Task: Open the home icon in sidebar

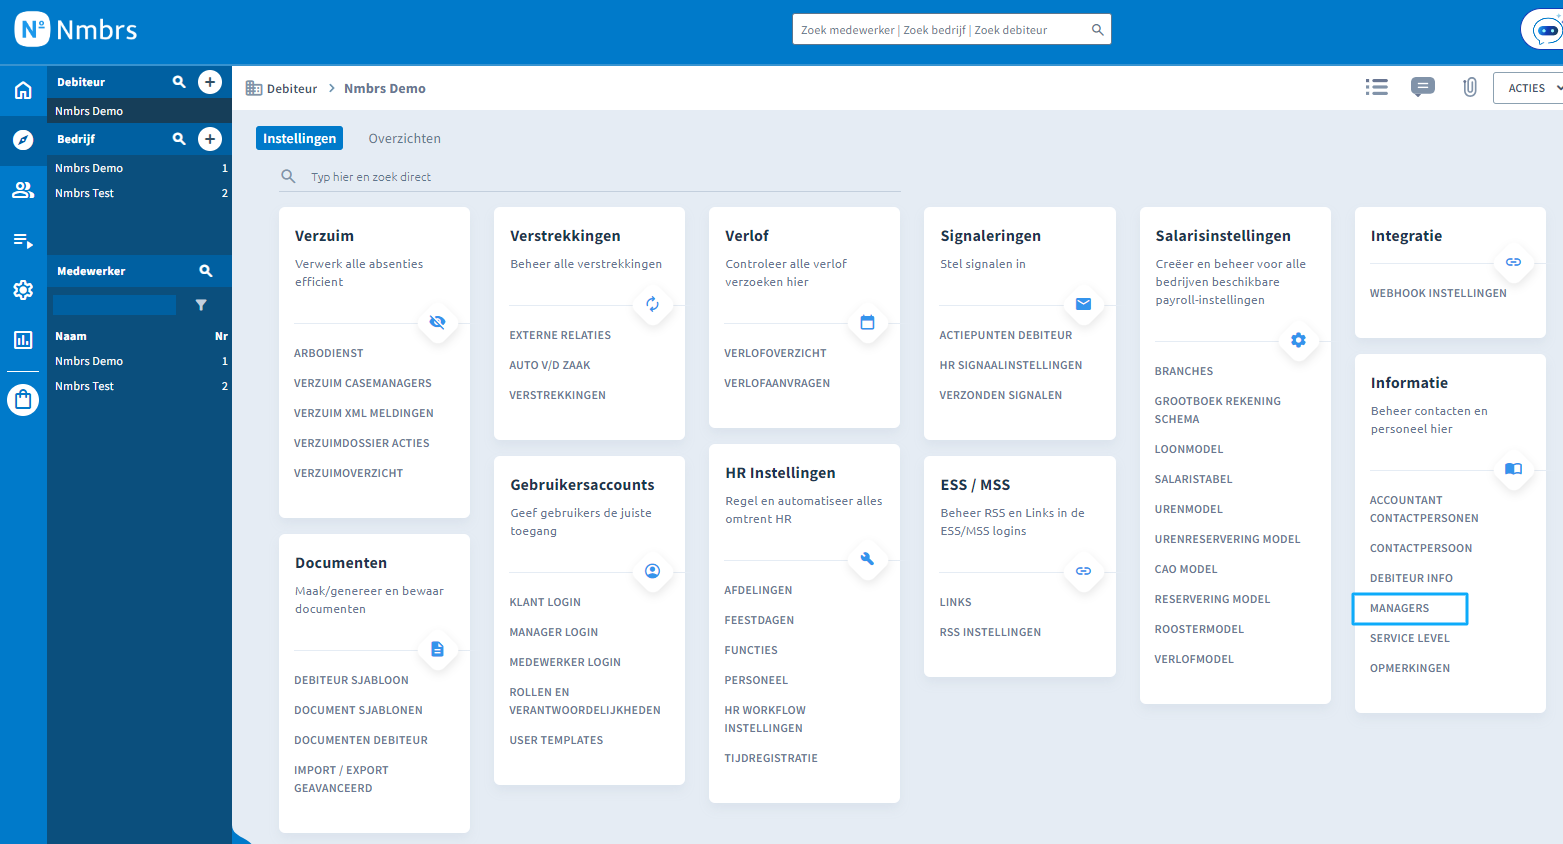Action: pyautogui.click(x=23, y=90)
